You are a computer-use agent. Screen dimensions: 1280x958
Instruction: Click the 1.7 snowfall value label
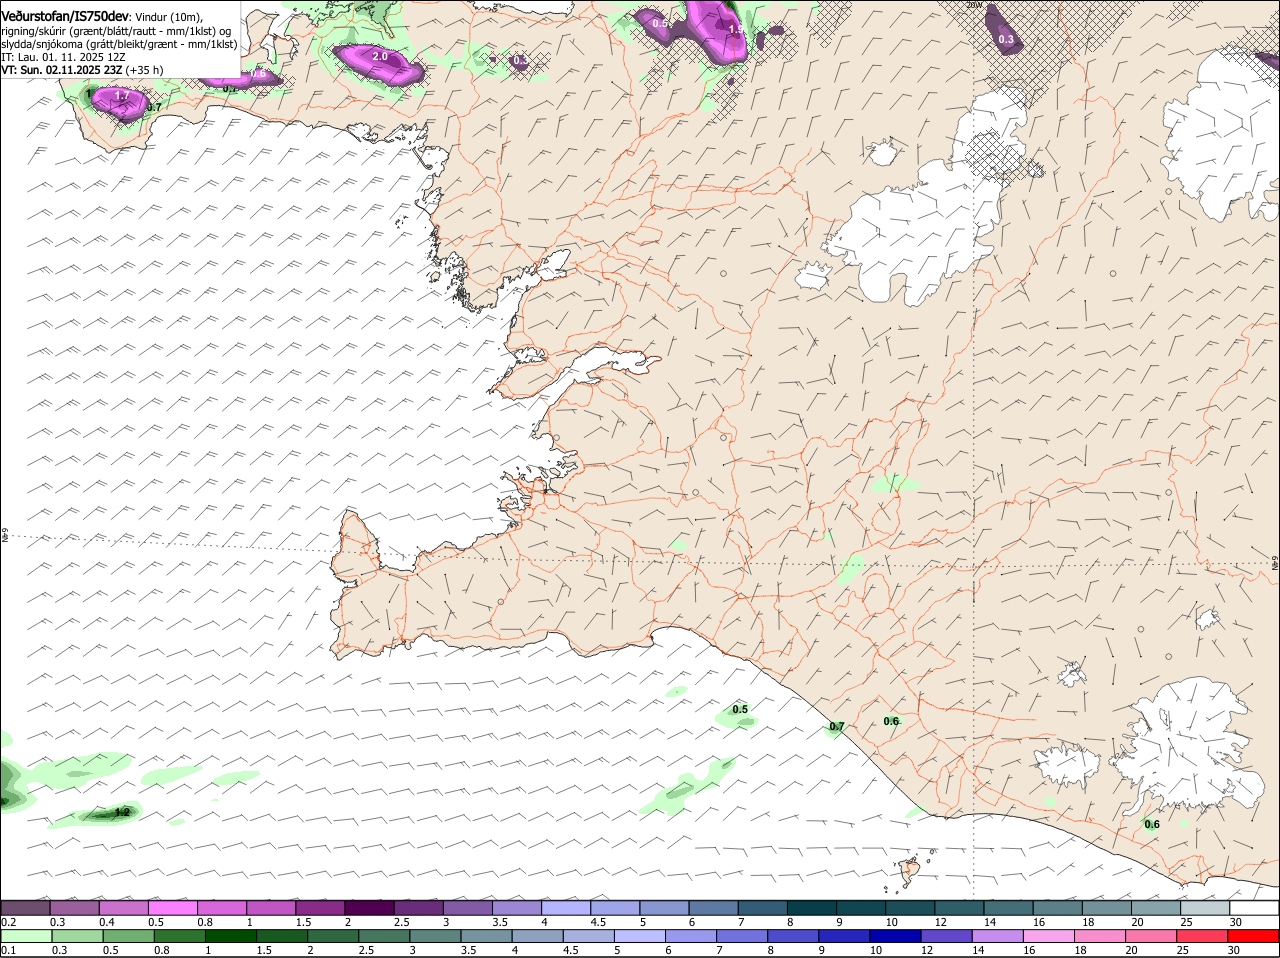122,96
